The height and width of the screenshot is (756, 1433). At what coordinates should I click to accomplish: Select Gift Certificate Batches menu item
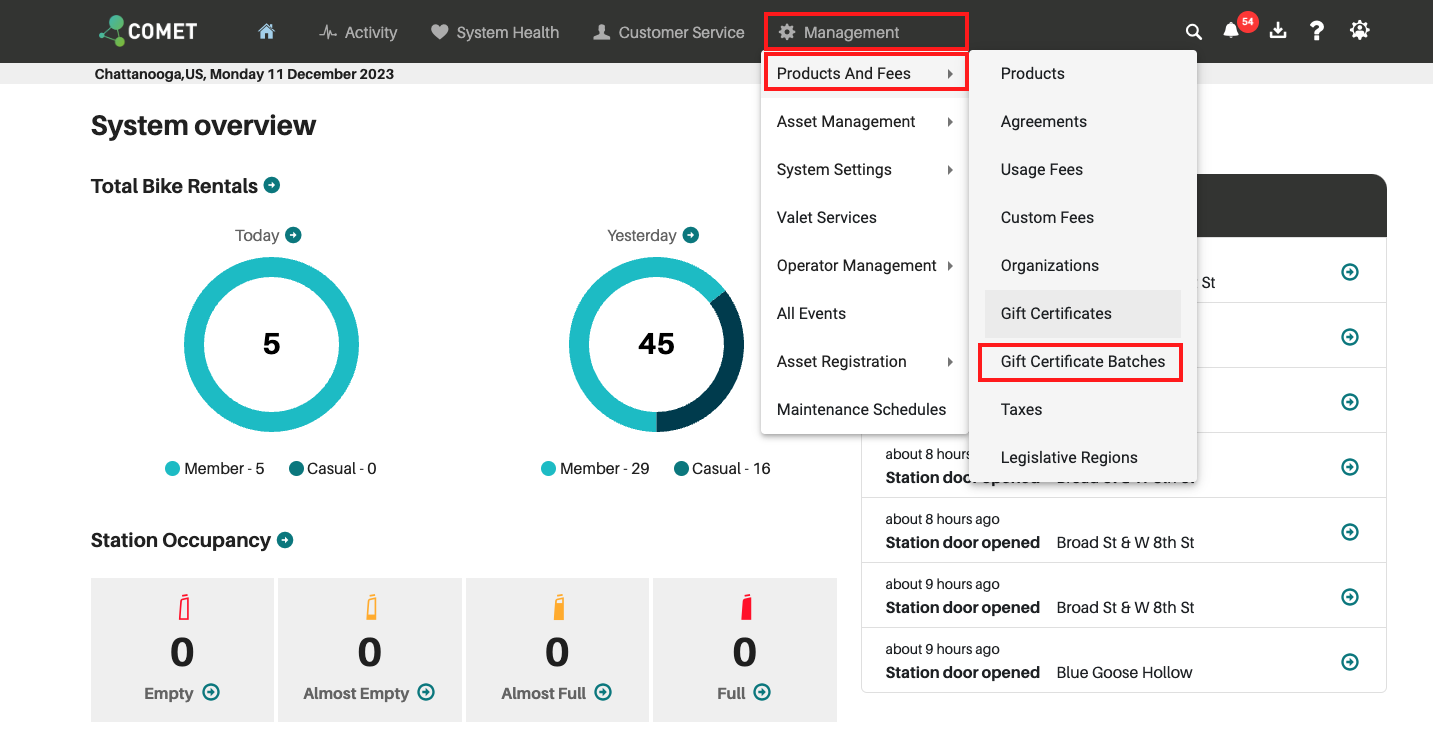click(1083, 362)
